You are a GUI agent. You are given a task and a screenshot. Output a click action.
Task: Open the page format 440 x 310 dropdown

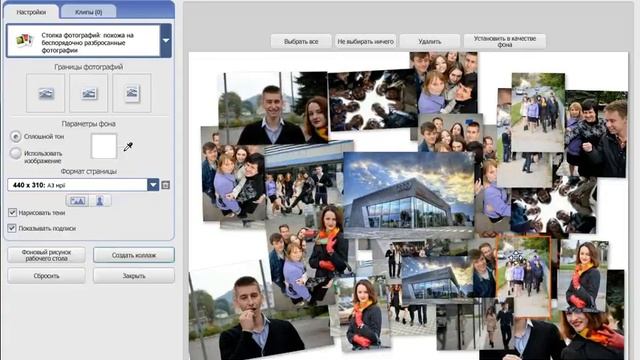pos(83,185)
